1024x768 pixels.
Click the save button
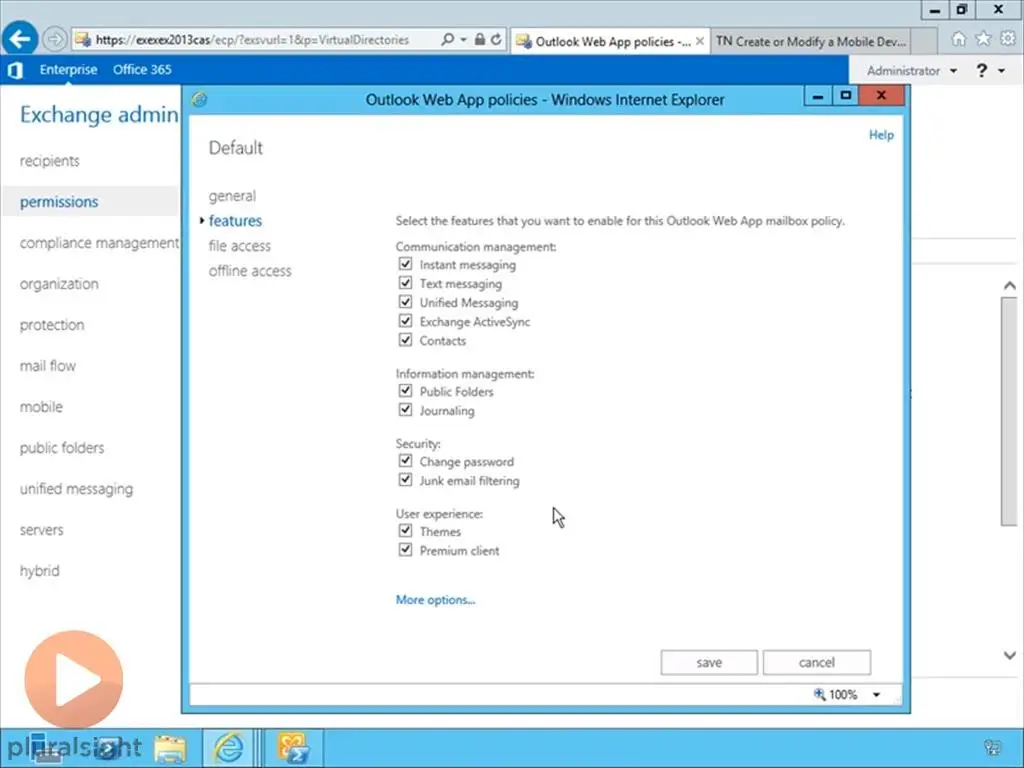point(709,662)
